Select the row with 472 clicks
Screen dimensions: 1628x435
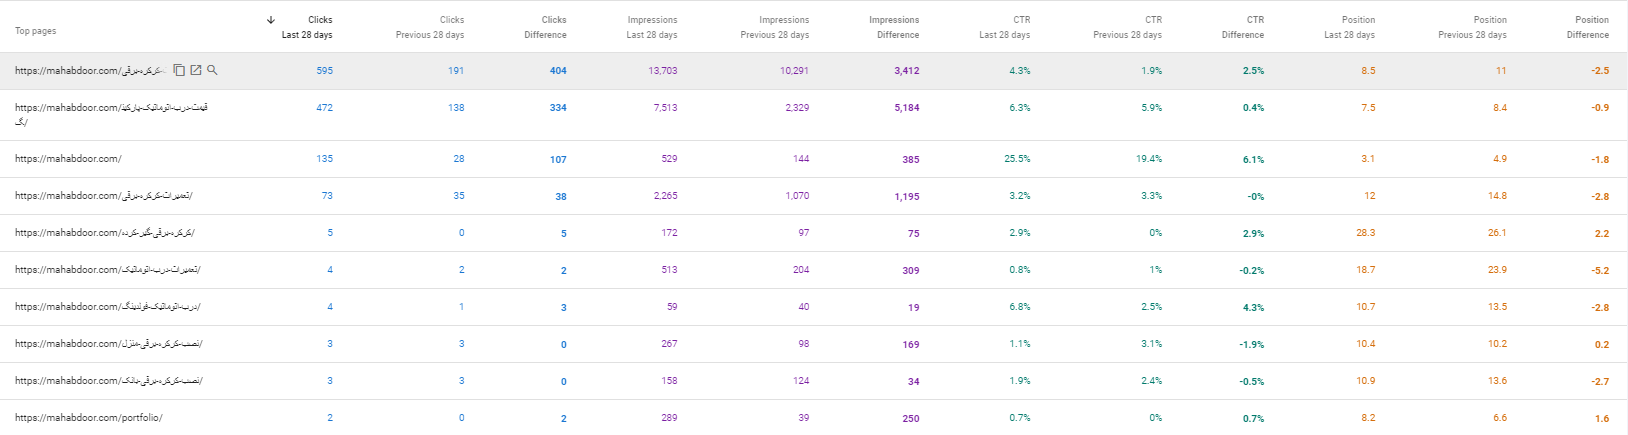pos(814,115)
